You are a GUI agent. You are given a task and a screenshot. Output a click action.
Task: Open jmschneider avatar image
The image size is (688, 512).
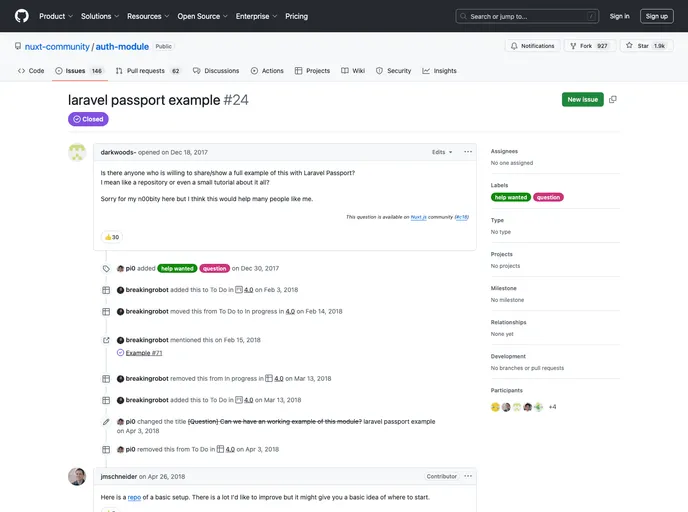tap(77, 476)
